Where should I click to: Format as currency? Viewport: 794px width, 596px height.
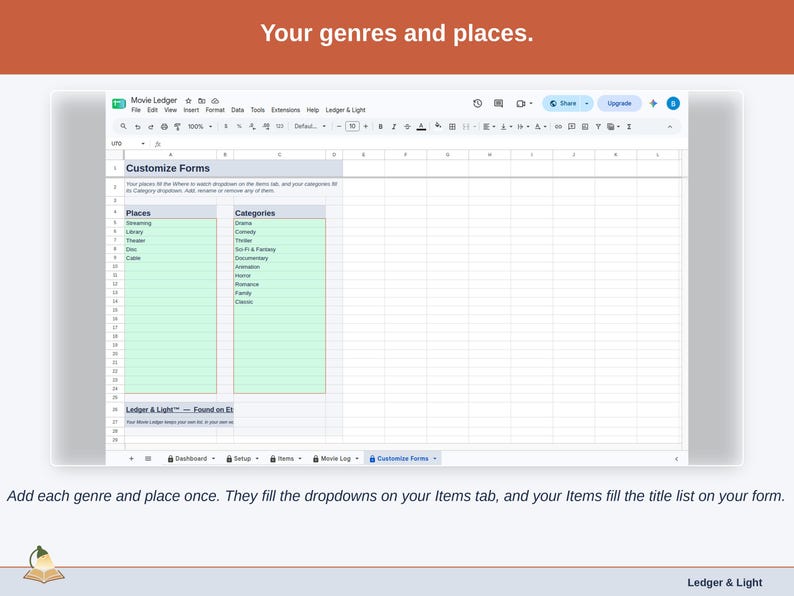coord(226,127)
